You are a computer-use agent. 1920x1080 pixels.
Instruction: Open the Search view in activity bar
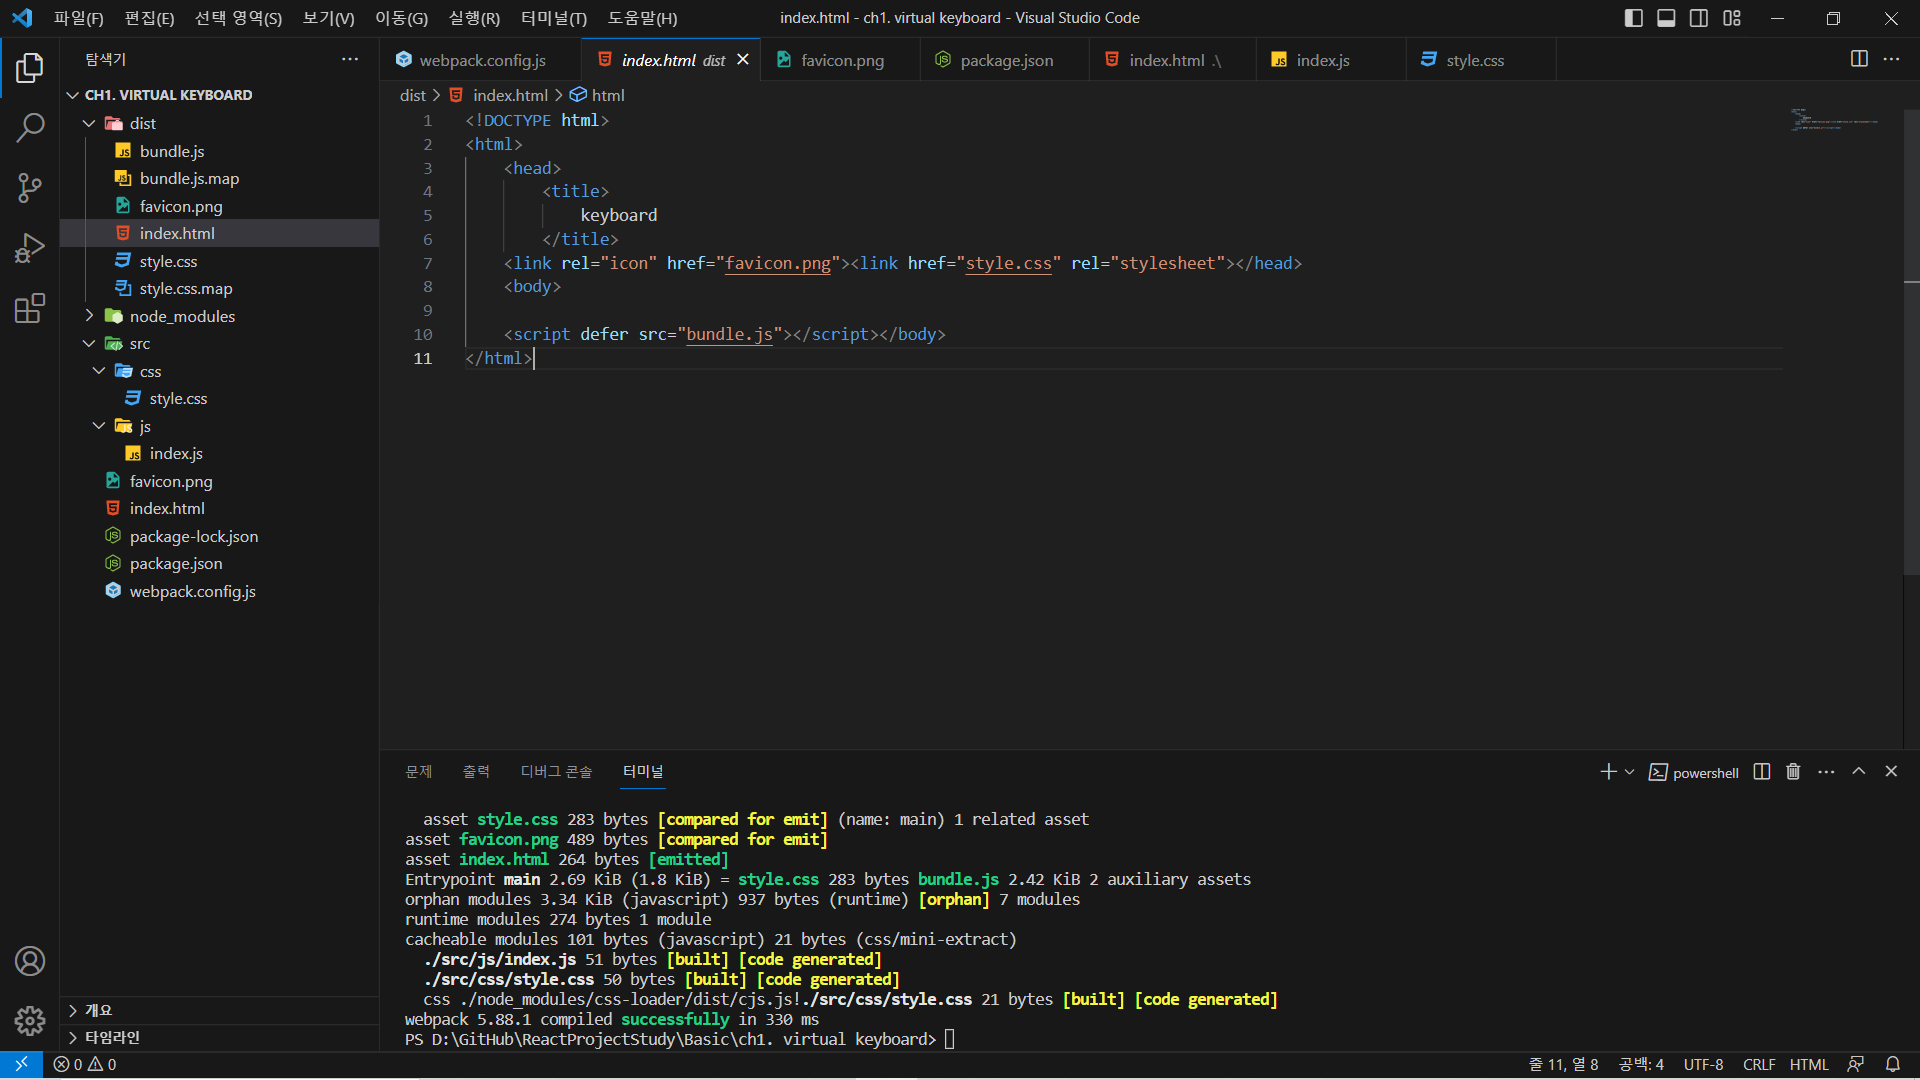click(x=30, y=128)
